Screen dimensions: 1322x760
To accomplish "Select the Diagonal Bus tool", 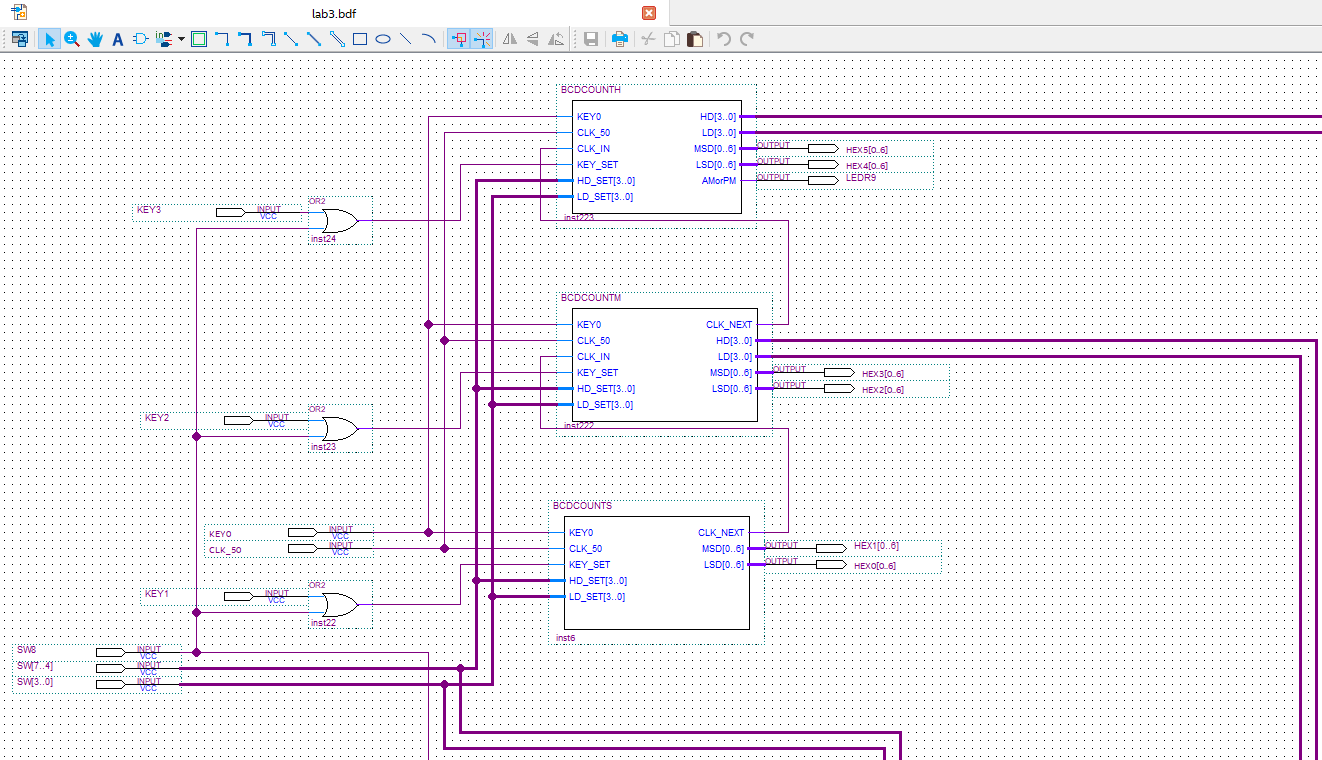I will (x=314, y=39).
